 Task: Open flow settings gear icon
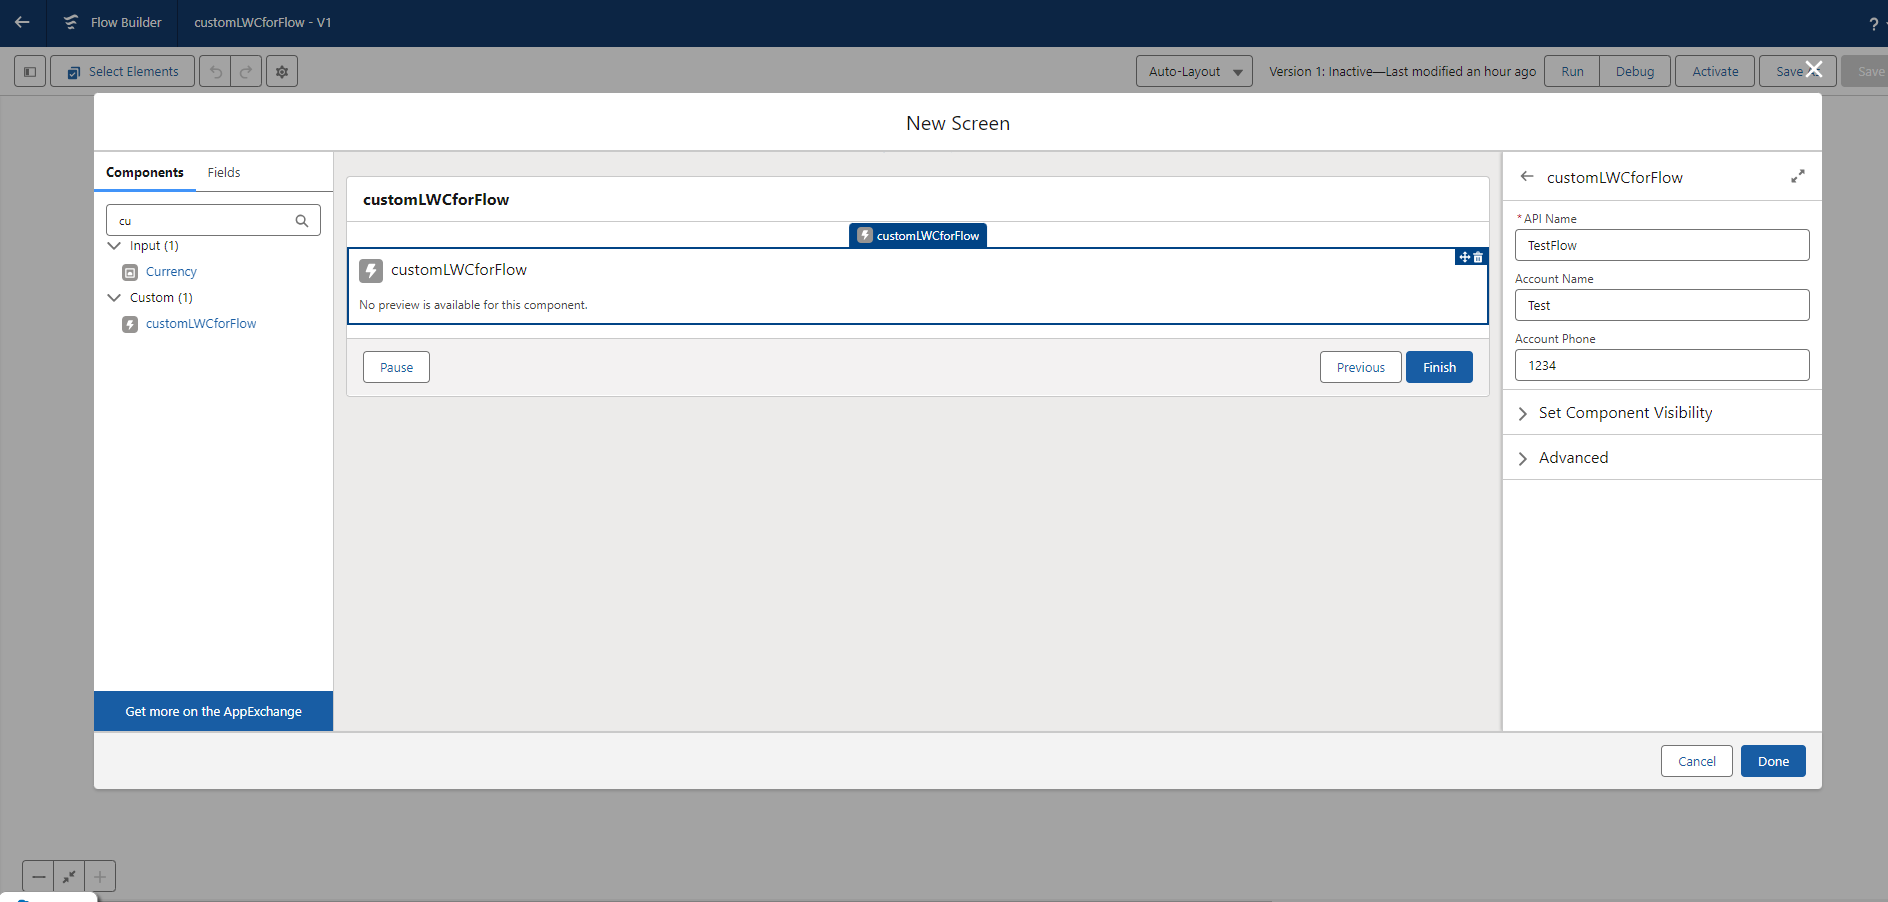(282, 71)
